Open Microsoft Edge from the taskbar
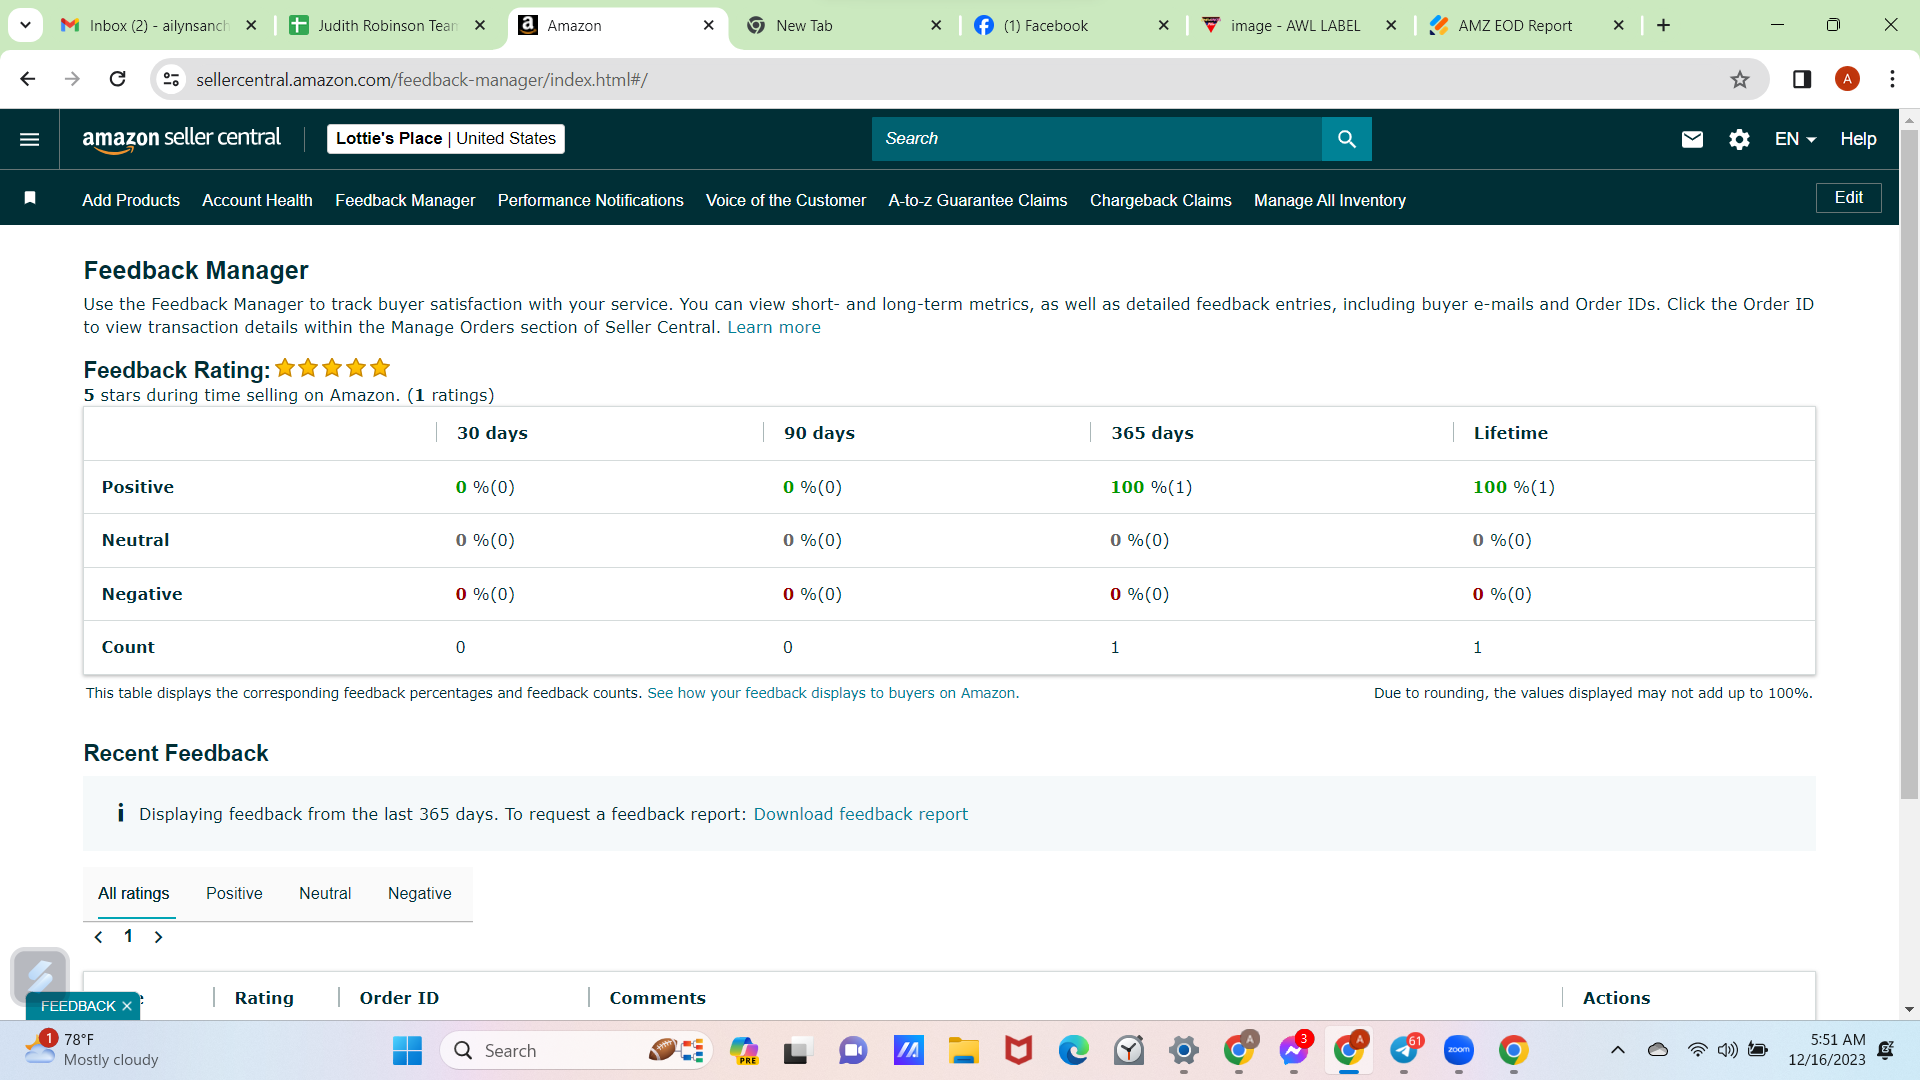The height and width of the screenshot is (1080, 1920). 1074,1051
